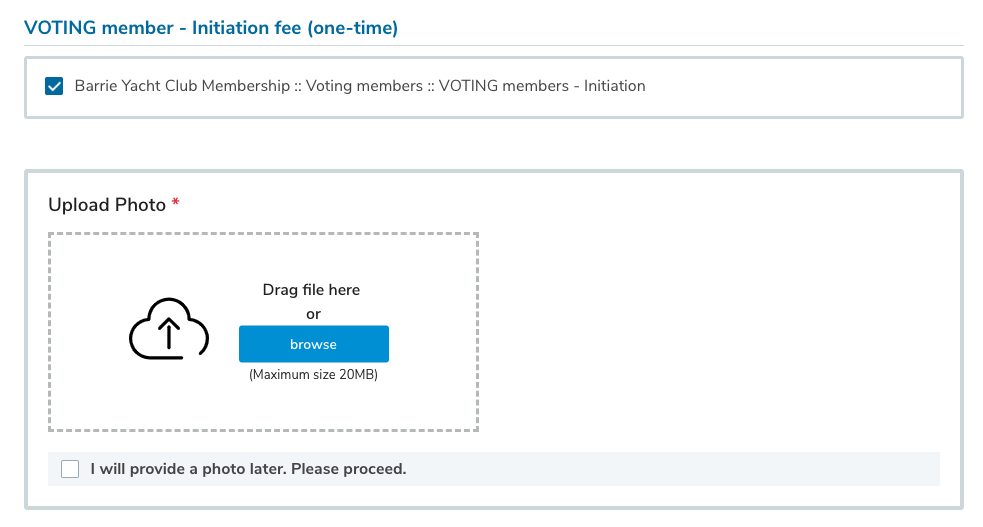Click the VOTING member Initiation fee heading
The width and height of the screenshot is (983, 527).
pos(211,28)
